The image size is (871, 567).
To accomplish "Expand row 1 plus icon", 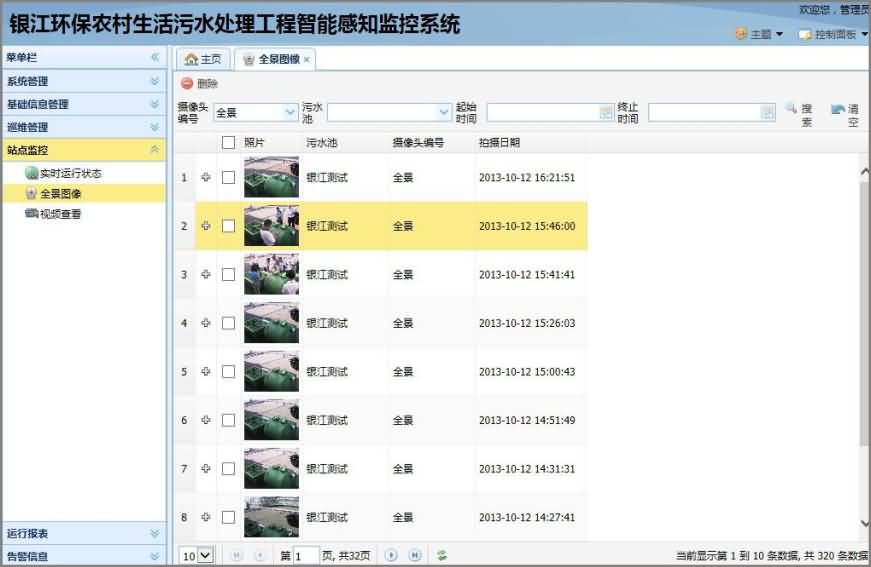I will coord(207,178).
